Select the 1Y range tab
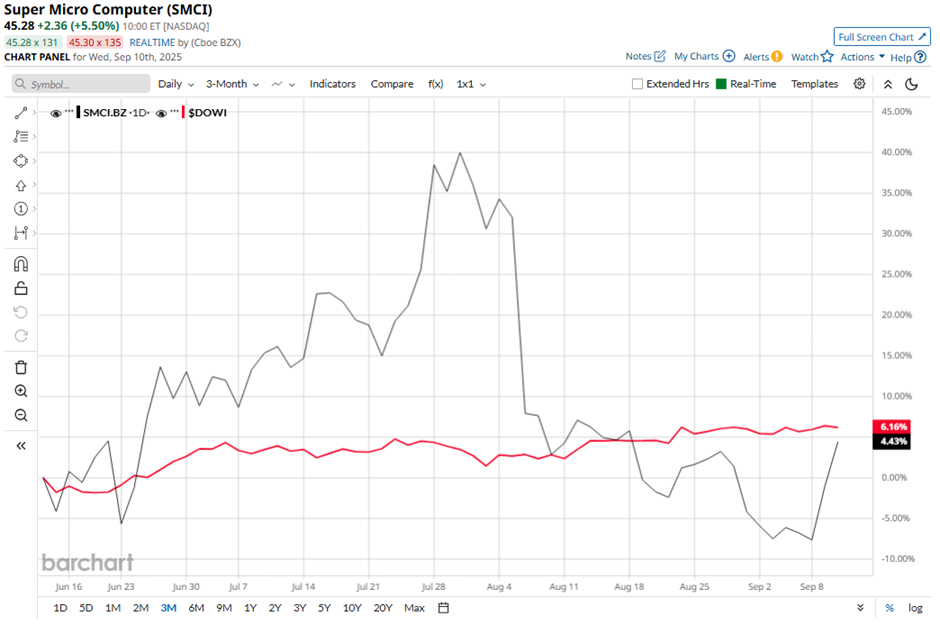Screen dimensions: 940x625 click(x=250, y=608)
